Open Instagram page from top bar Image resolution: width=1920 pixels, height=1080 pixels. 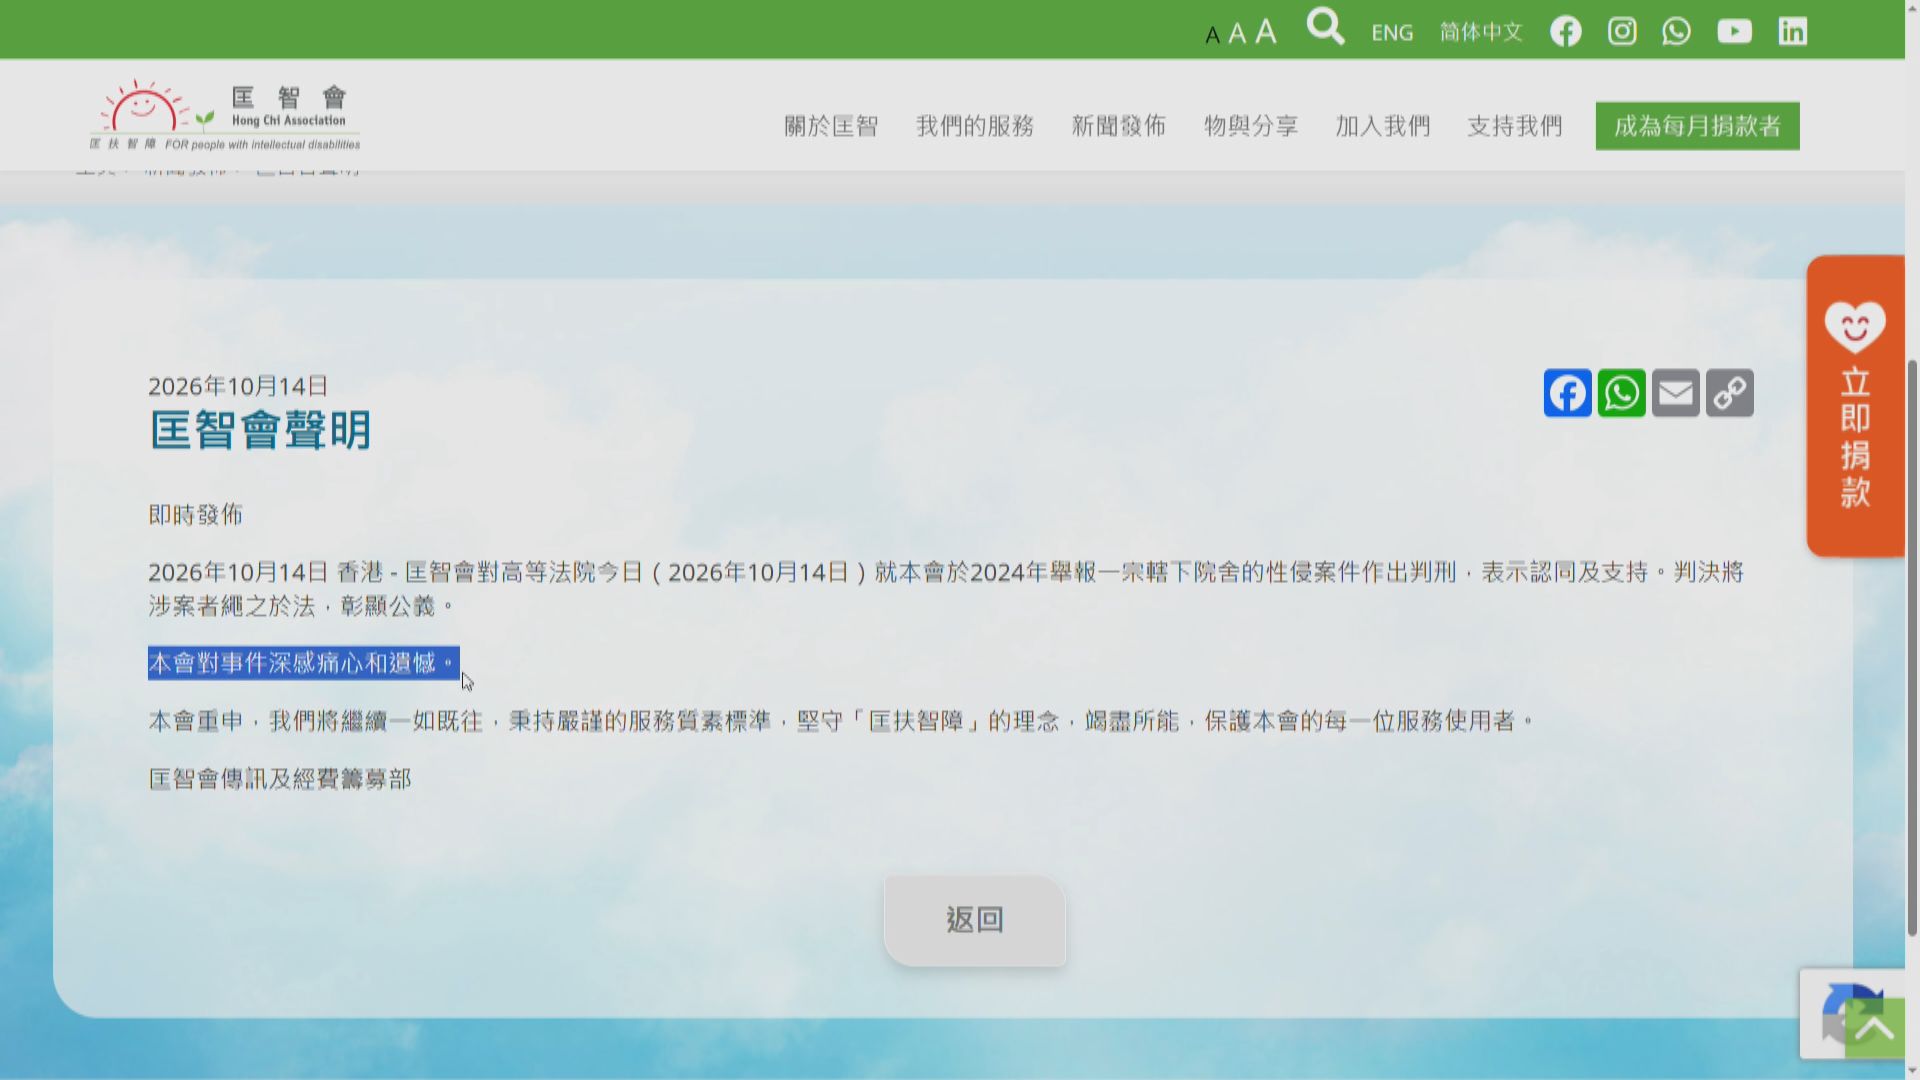tap(1622, 32)
